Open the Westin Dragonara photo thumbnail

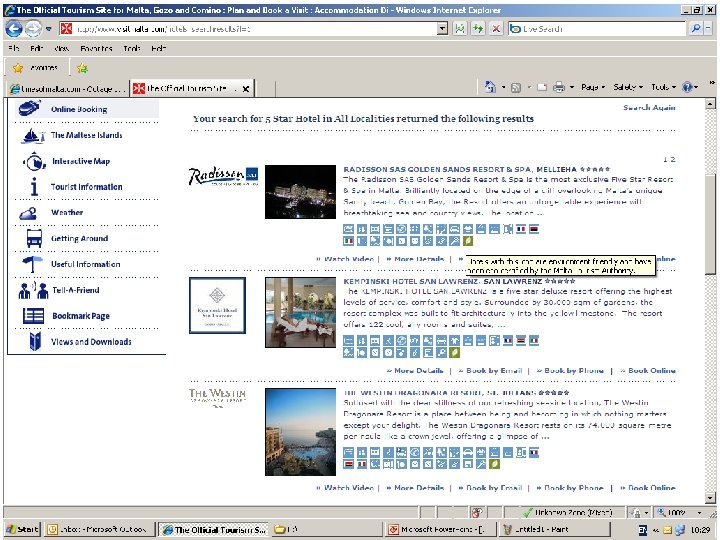(300, 432)
